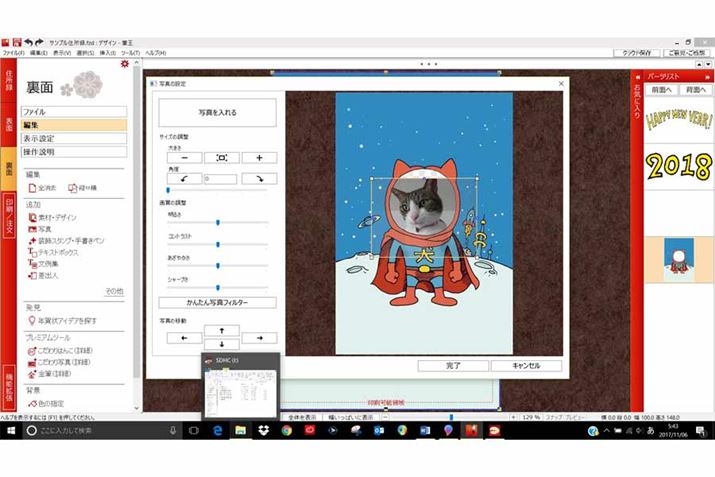715x477 pixels.
Task: Open 色の指定 background color option
Action: 46,404
